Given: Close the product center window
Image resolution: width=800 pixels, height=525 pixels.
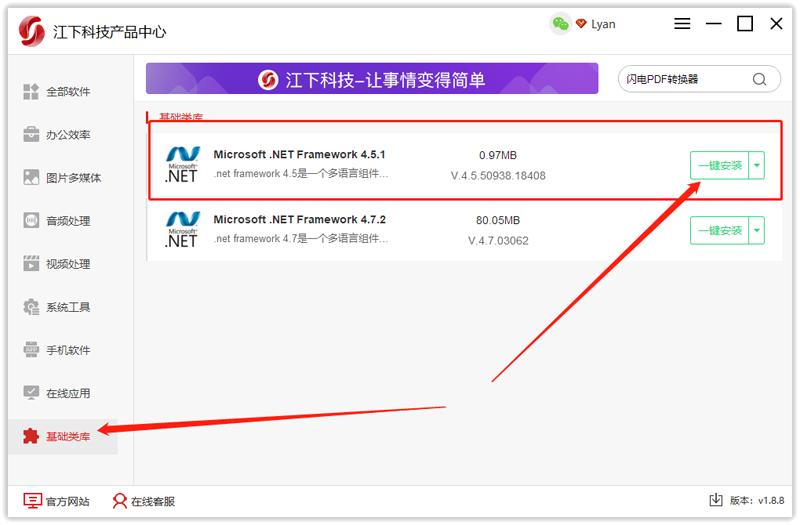Looking at the screenshot, I should coord(776,23).
